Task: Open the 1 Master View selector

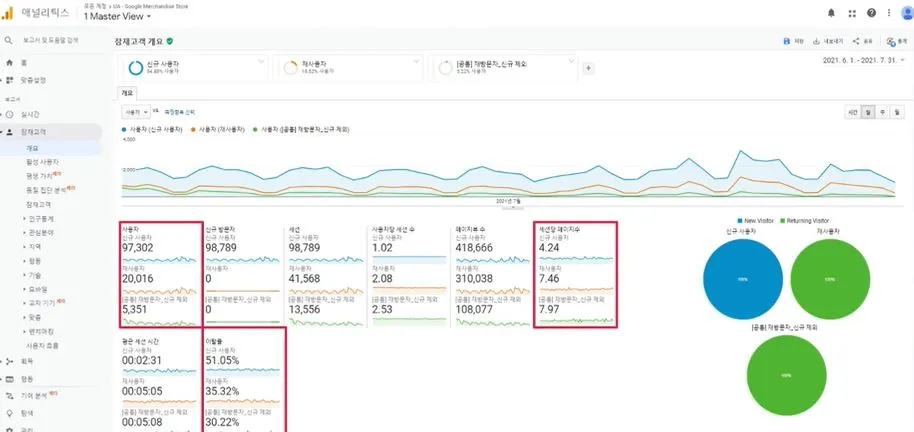Action: point(117,16)
